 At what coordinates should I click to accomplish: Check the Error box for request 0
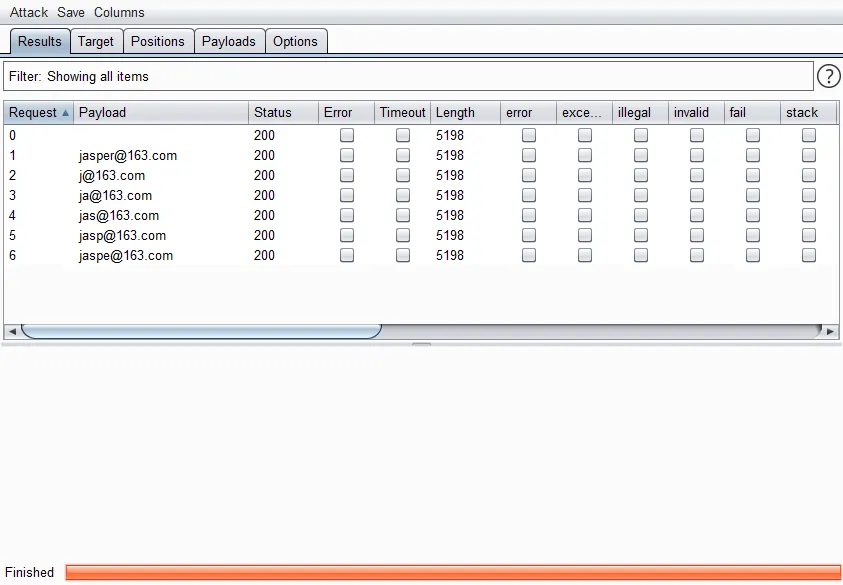point(347,135)
